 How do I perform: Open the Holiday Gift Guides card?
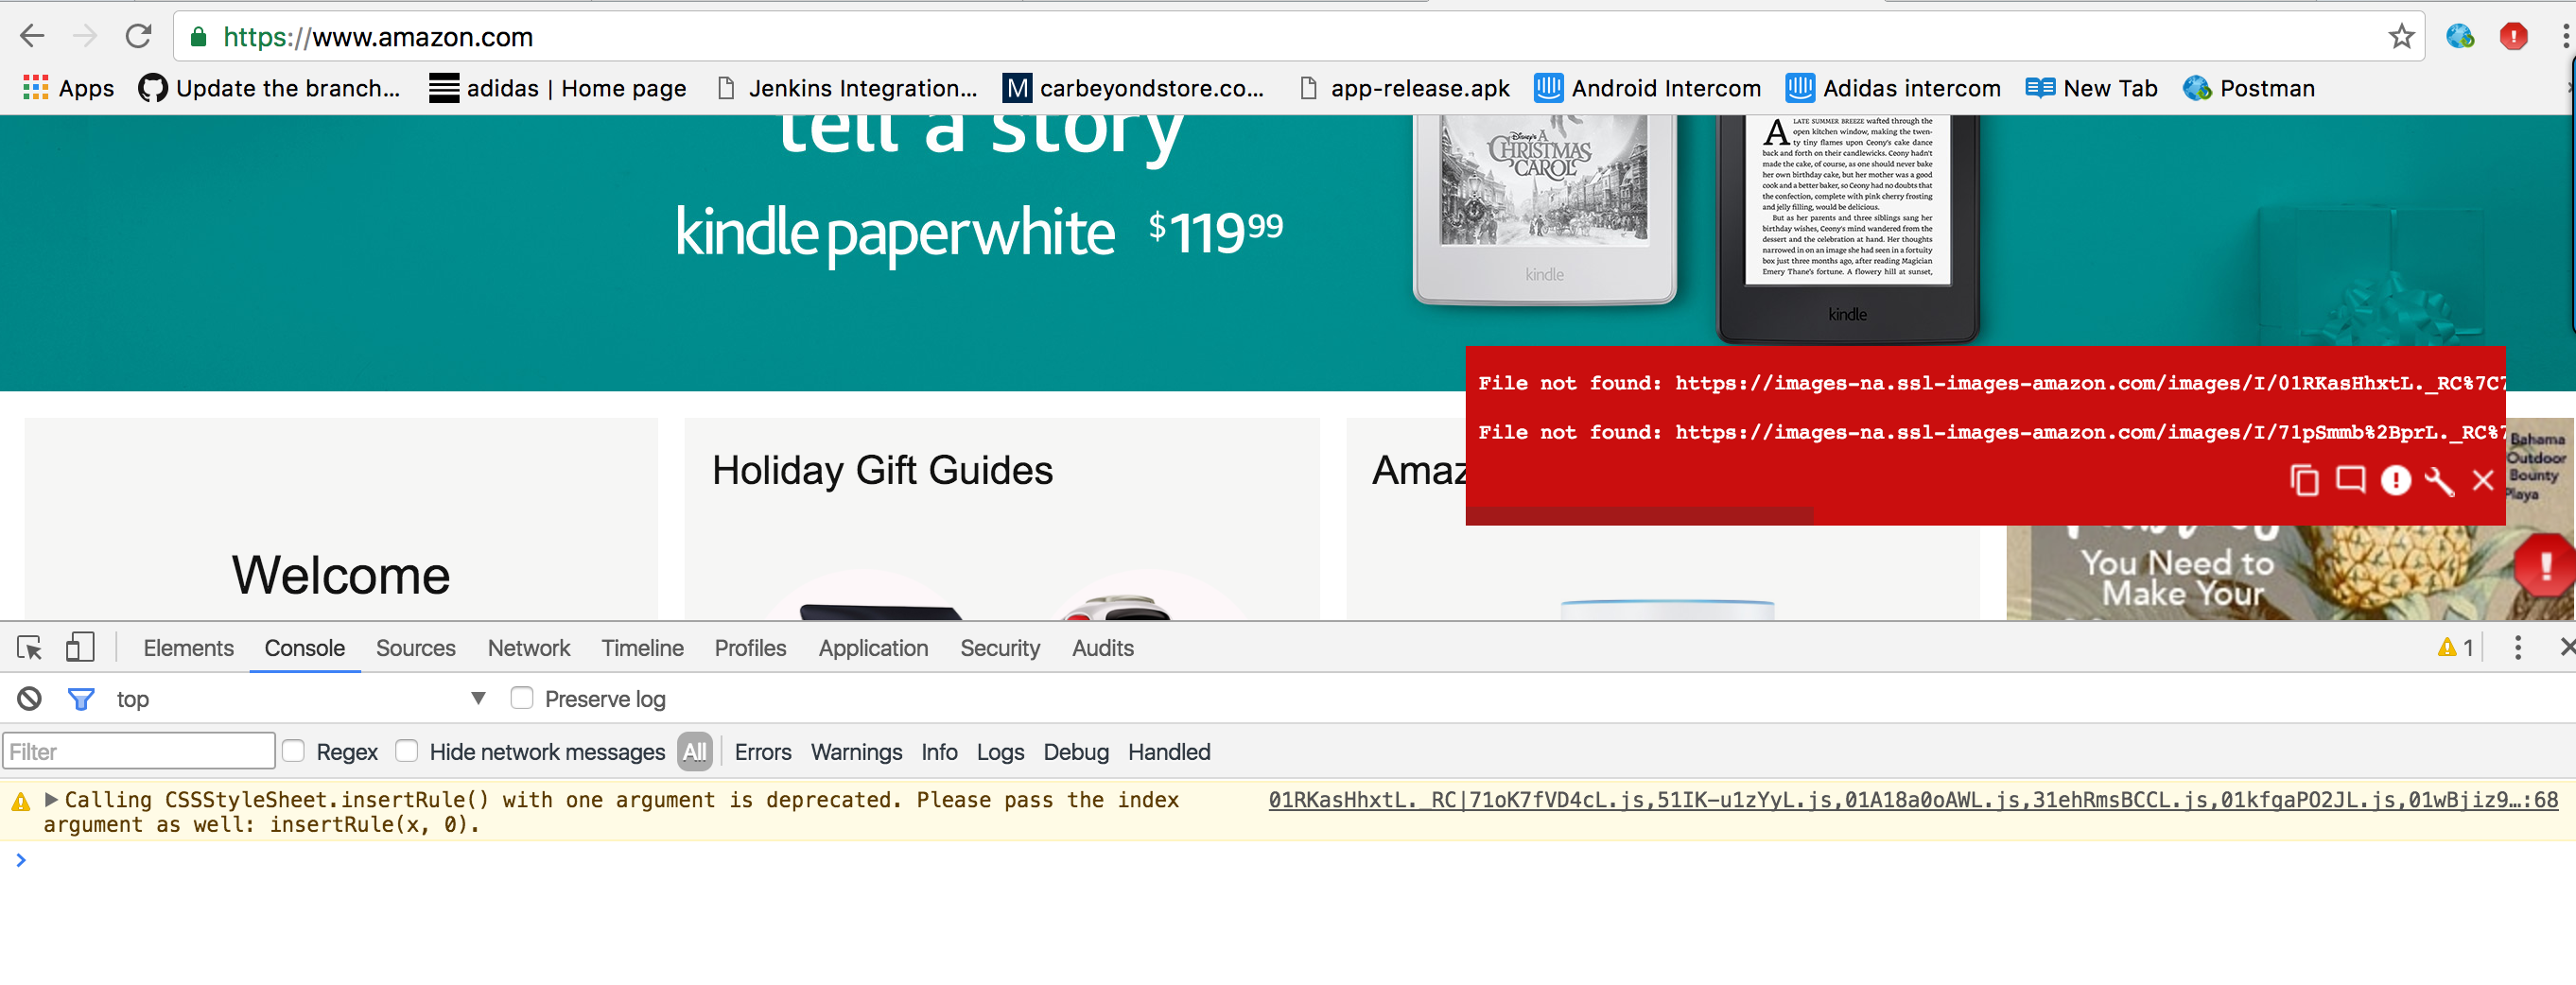(x=1001, y=518)
